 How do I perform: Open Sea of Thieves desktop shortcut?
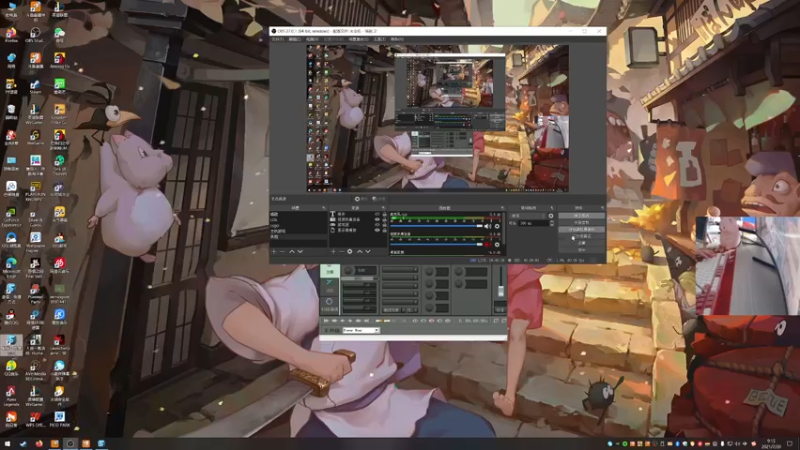click(59, 164)
